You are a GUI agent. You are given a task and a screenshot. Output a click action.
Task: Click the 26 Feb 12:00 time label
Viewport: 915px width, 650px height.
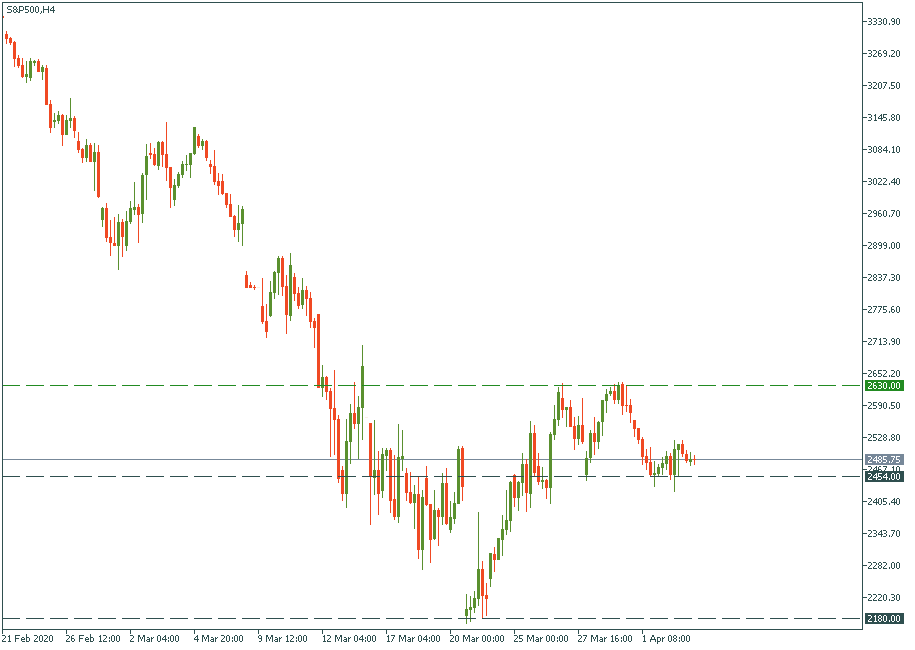click(x=93, y=638)
